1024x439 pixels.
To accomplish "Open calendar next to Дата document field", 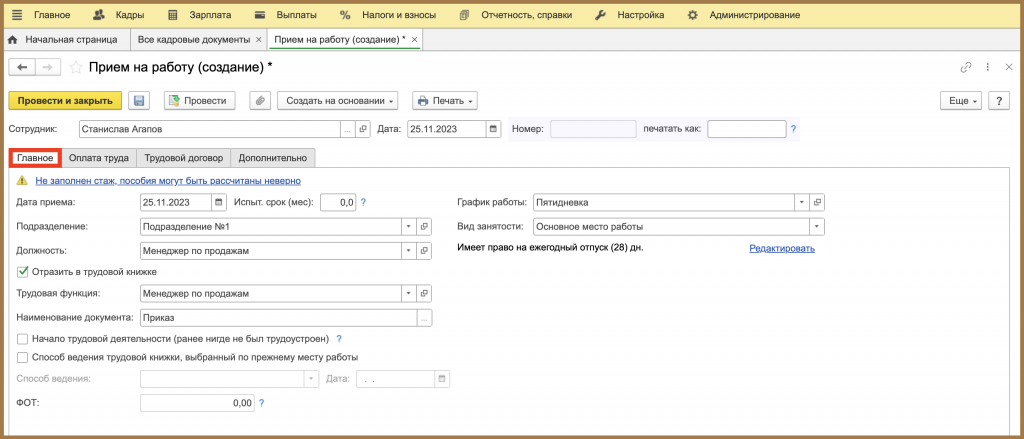I will pyautogui.click(x=494, y=129).
